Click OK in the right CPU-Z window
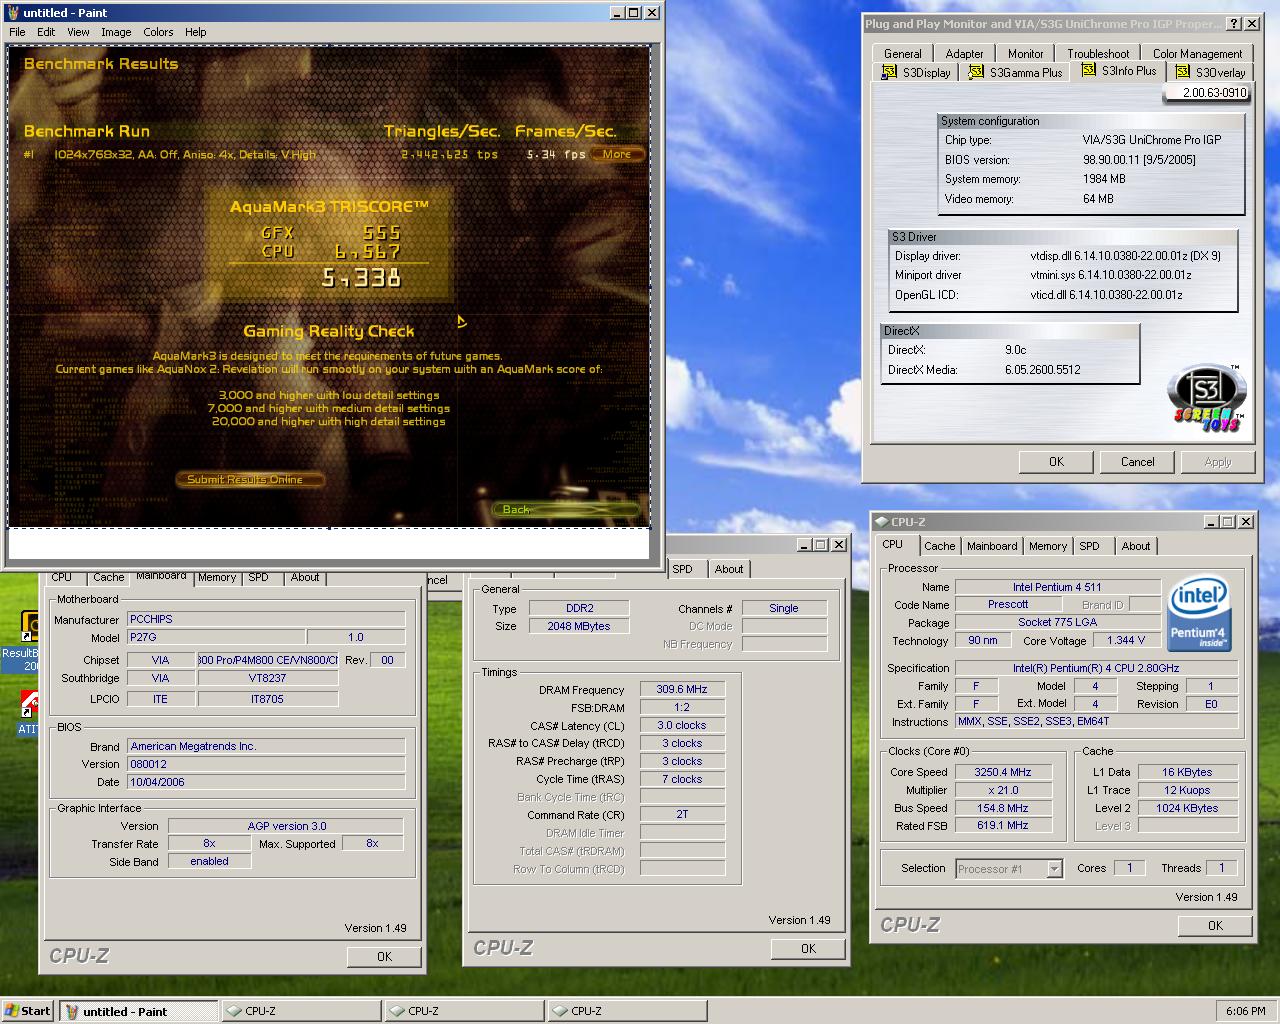This screenshot has height=1024, width=1280. pyautogui.click(x=1215, y=926)
